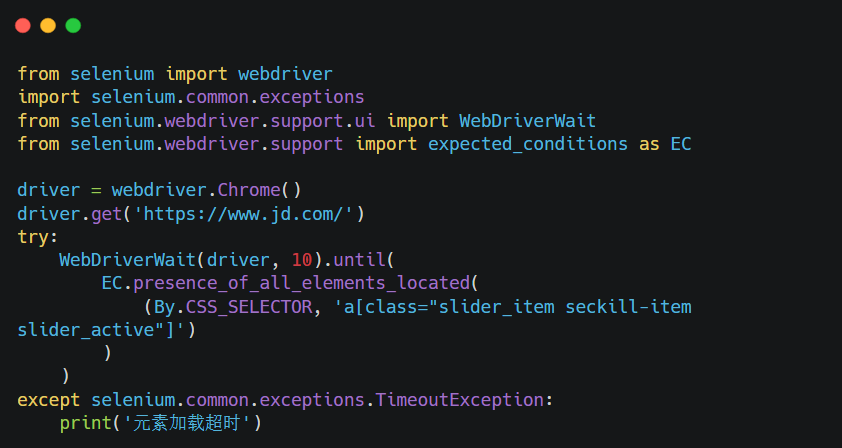842x448 pixels.
Task: Click the WebDriverWait import name
Action: [x=527, y=120]
